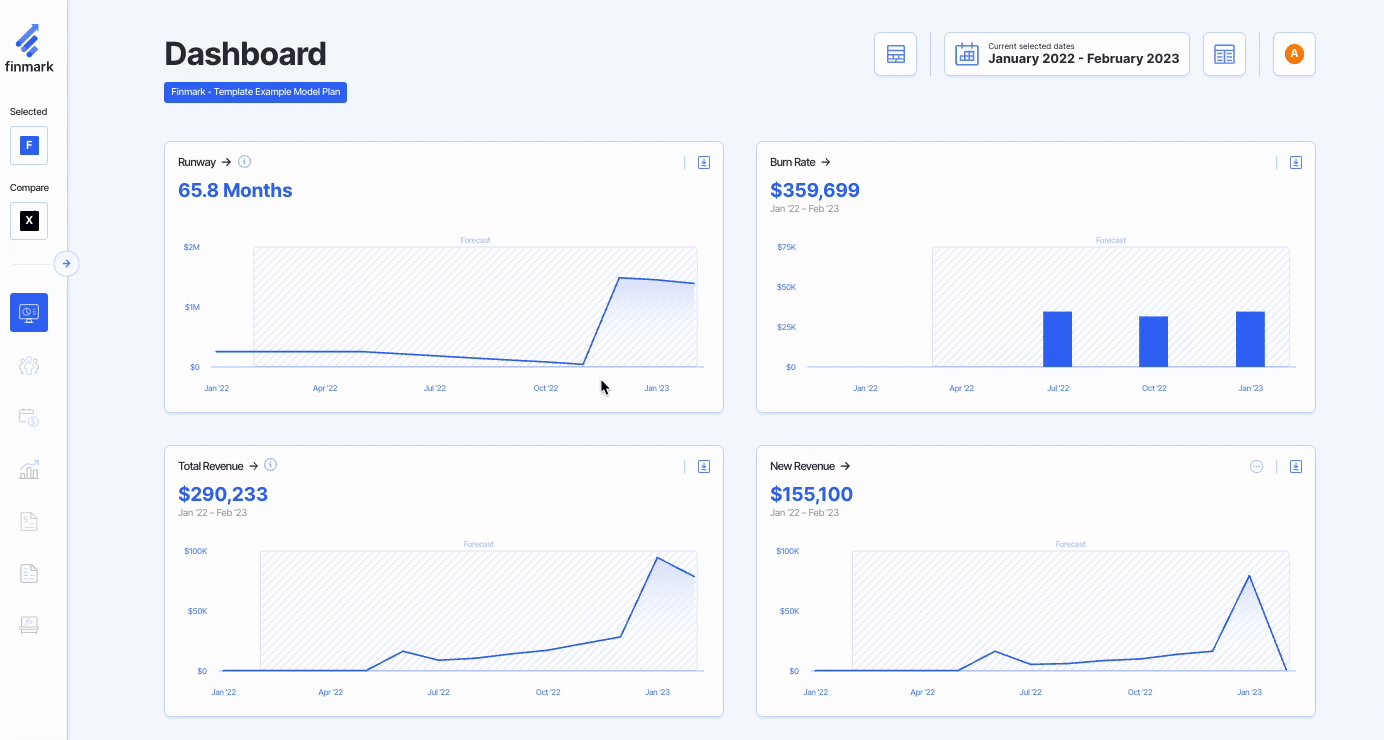
Task: Open the date range picker January 2022 - February 2023
Action: point(1067,54)
